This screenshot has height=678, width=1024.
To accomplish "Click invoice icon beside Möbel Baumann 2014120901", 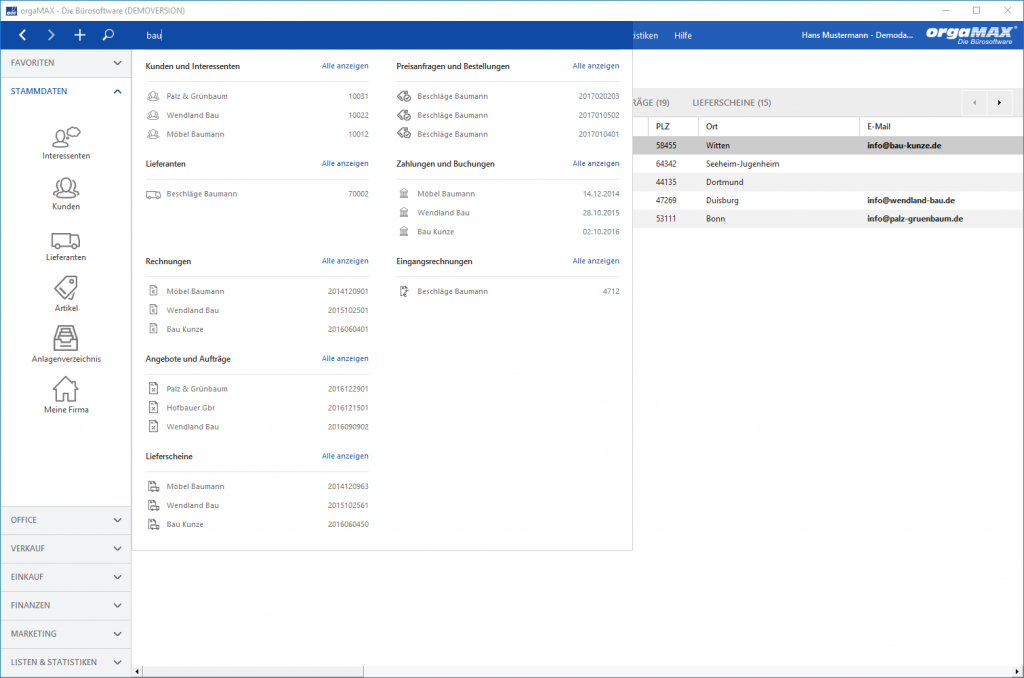I will (x=153, y=291).
